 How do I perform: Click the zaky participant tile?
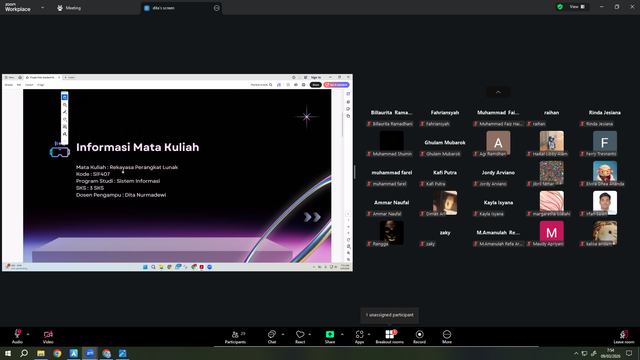tap(444, 233)
